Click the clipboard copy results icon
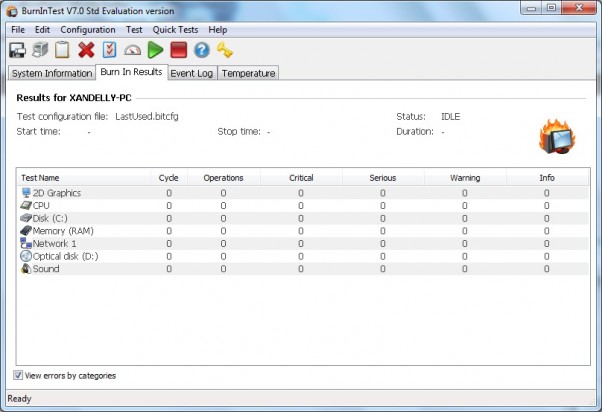The image size is (602, 412). click(x=63, y=50)
